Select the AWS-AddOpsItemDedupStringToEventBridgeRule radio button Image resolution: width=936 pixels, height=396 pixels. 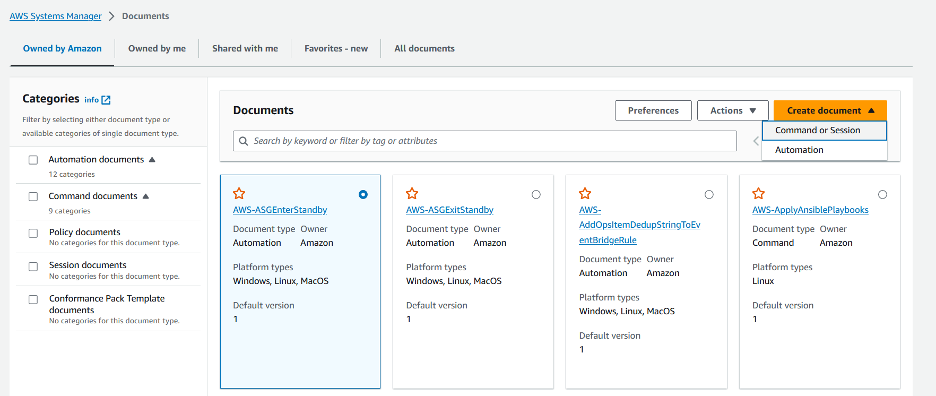(709, 195)
